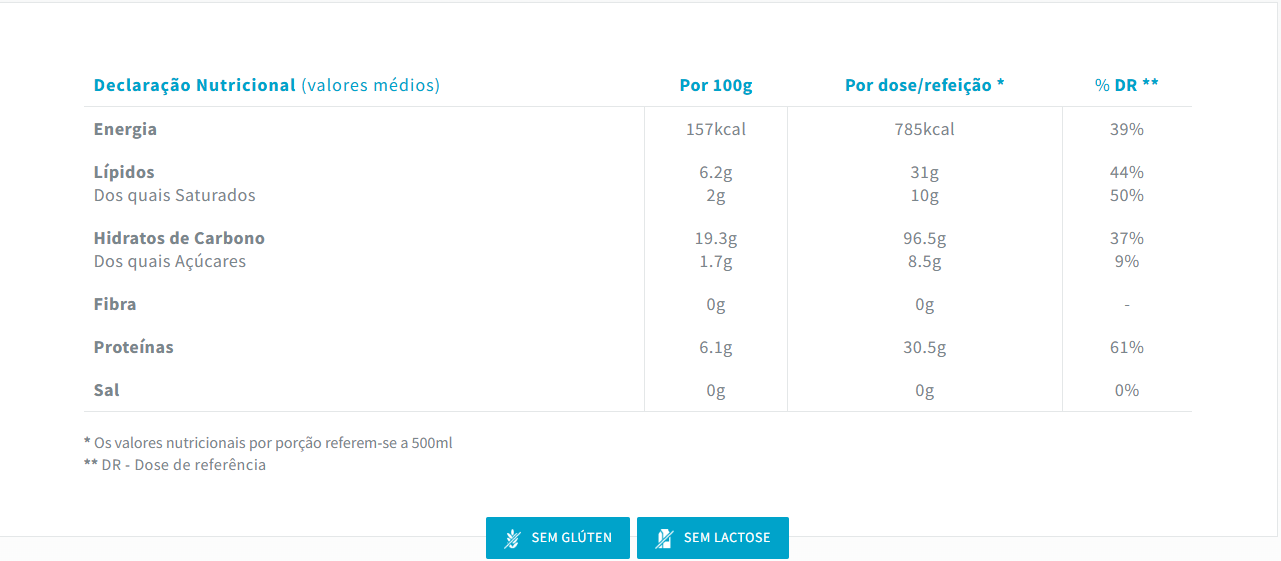Click the 785kcal energy value
This screenshot has width=1281, height=561.
pyautogui.click(x=924, y=129)
